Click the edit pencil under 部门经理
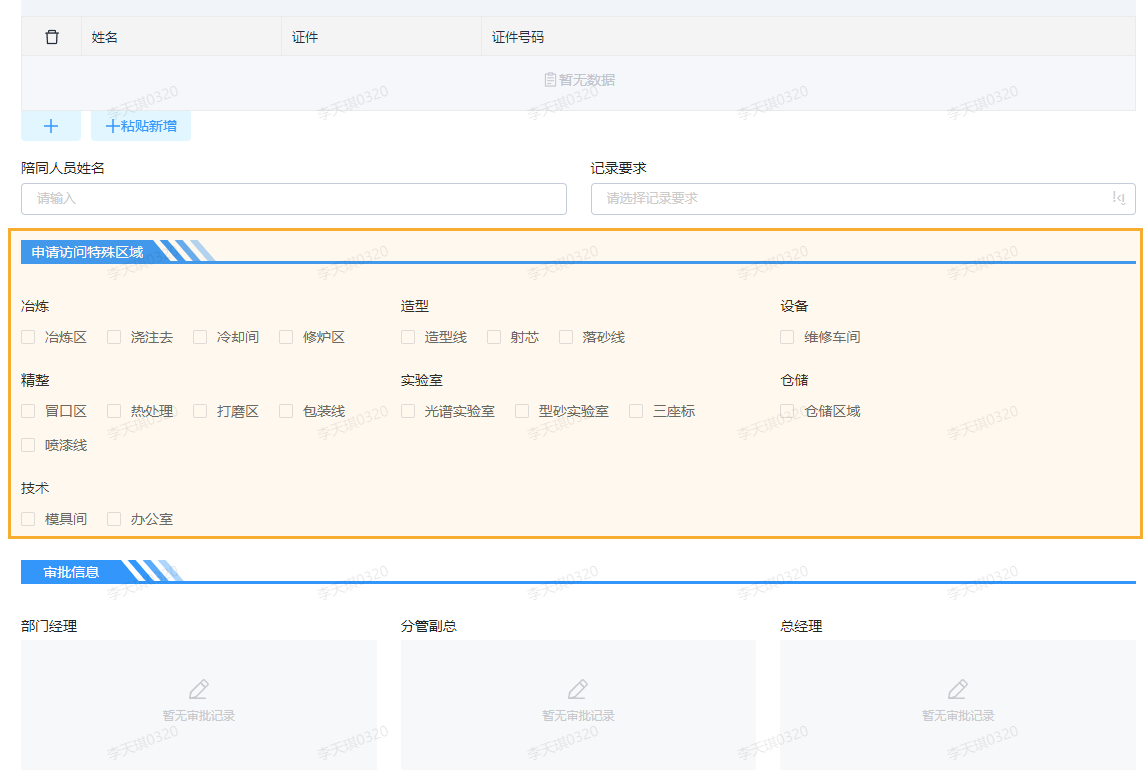Screen dimensions: 1148x779 (x=198, y=690)
